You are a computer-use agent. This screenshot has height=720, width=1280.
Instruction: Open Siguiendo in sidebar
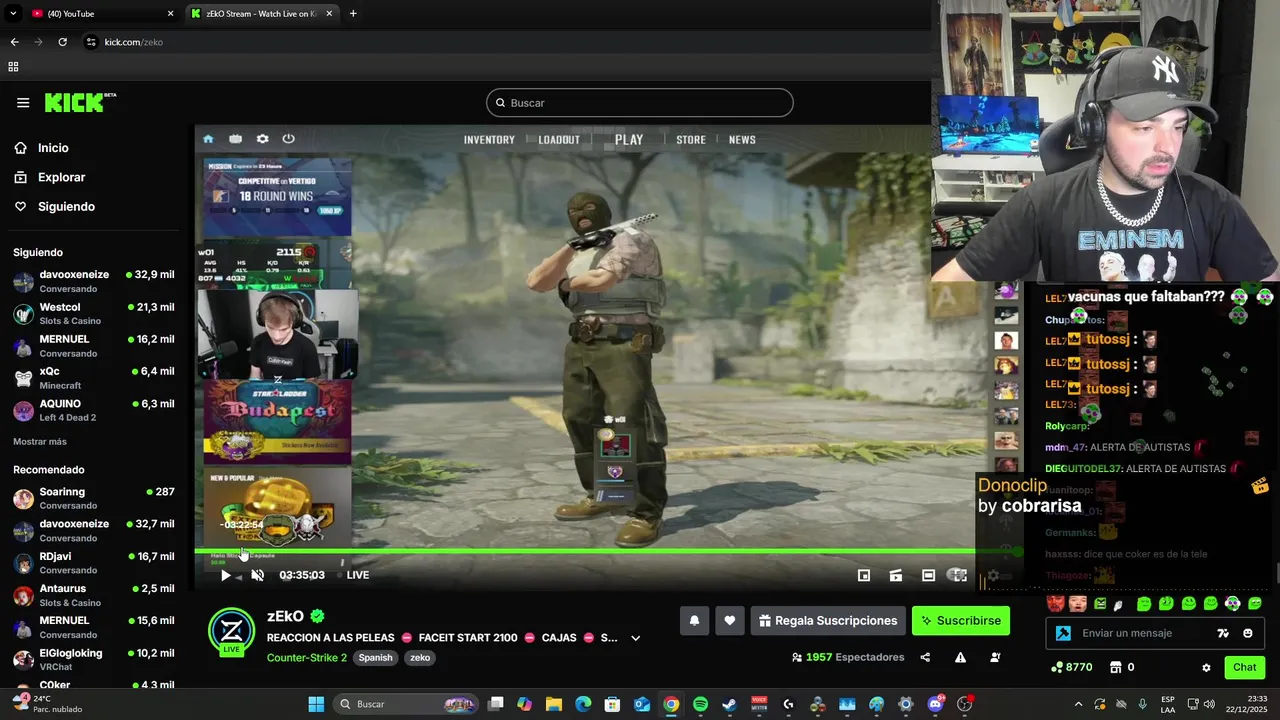(x=66, y=206)
